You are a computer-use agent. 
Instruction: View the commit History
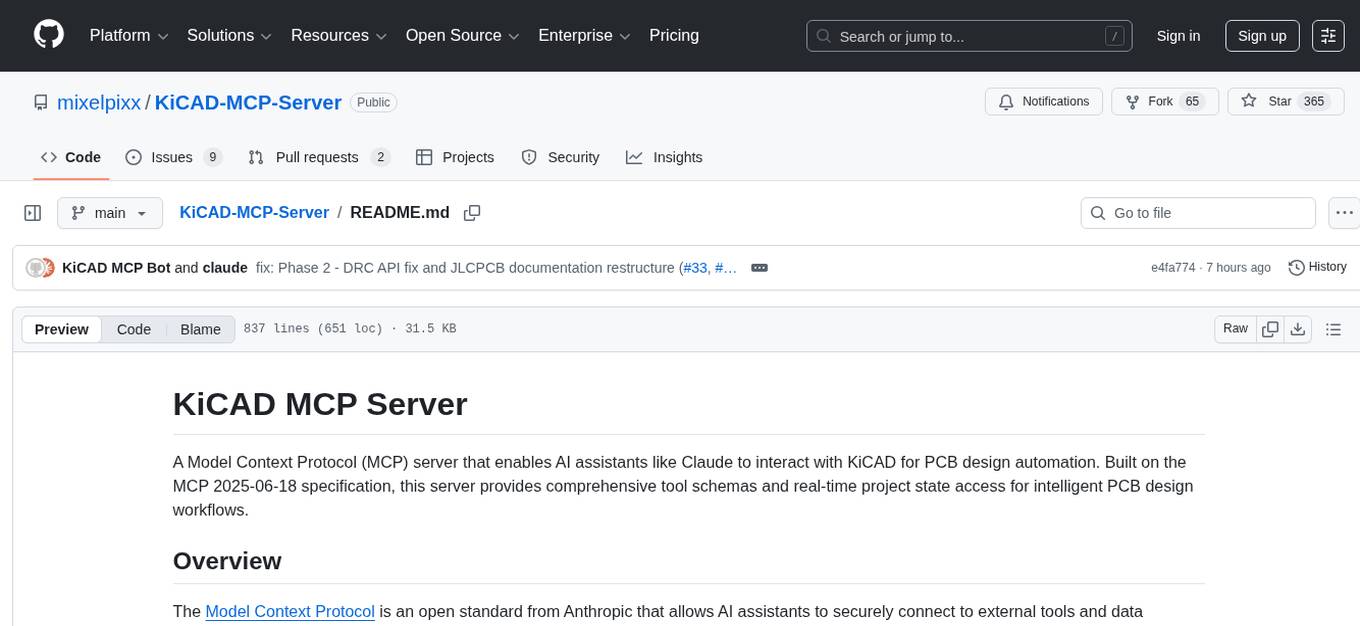(1317, 267)
